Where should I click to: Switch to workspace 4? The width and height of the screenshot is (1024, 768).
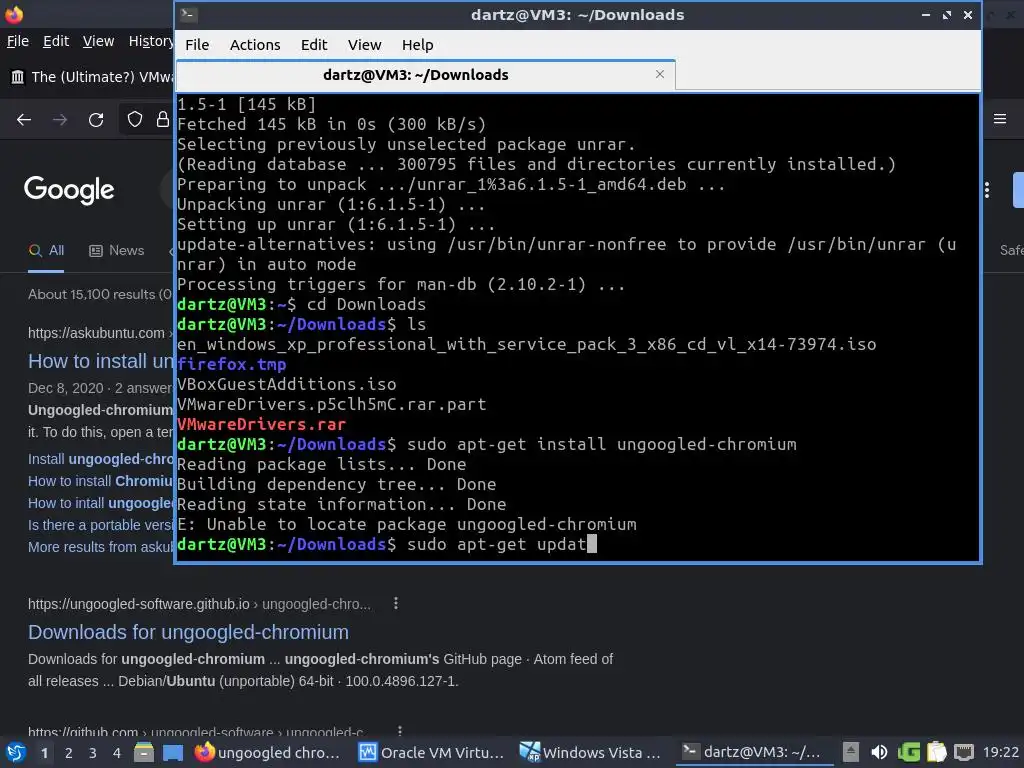(x=117, y=753)
